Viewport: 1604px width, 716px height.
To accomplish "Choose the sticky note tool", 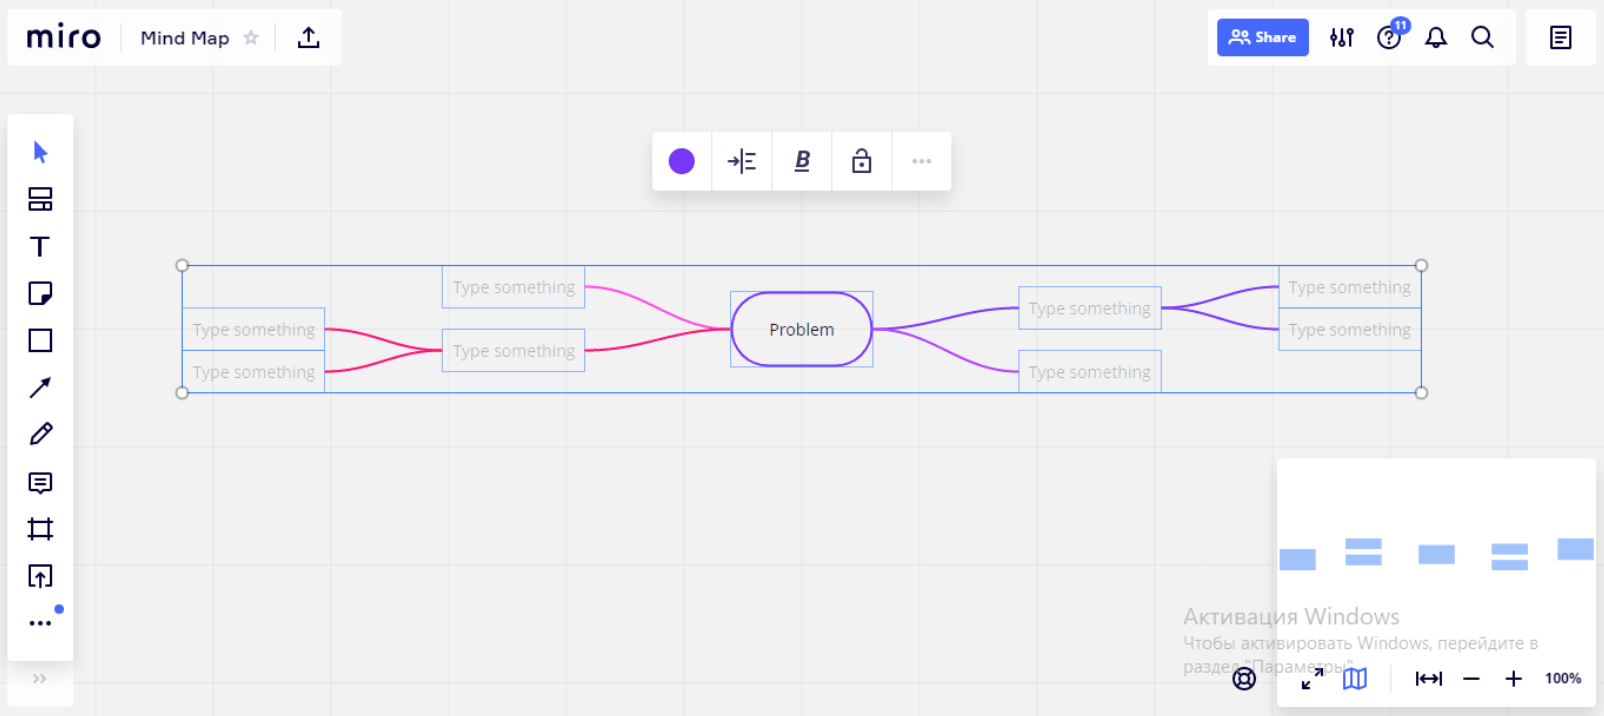I will (x=40, y=293).
